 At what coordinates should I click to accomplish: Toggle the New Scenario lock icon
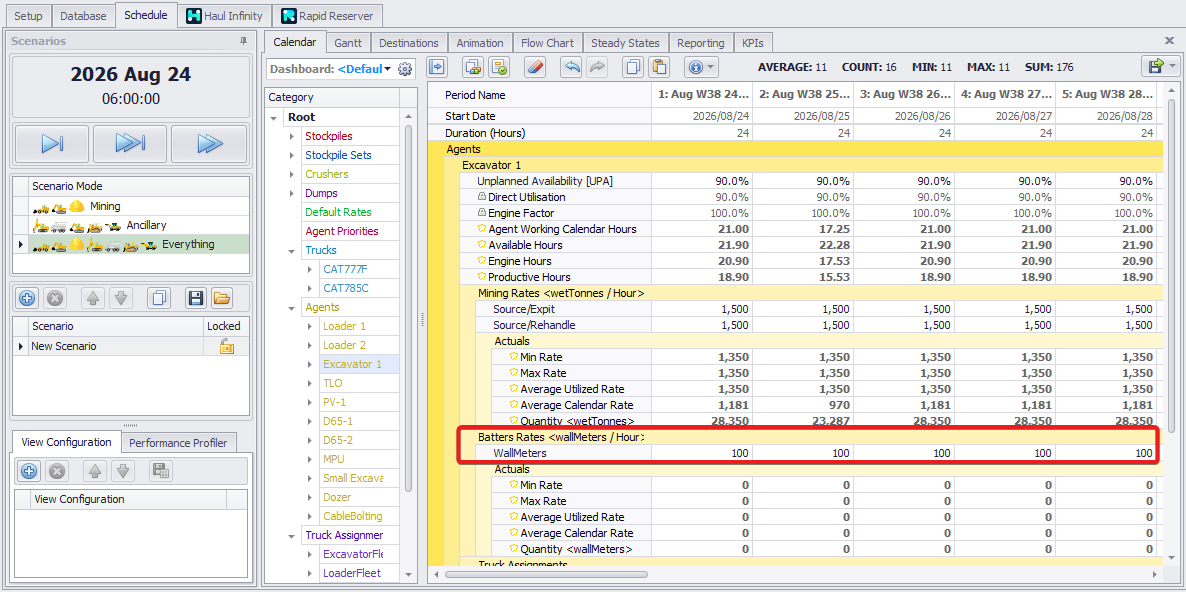227,346
